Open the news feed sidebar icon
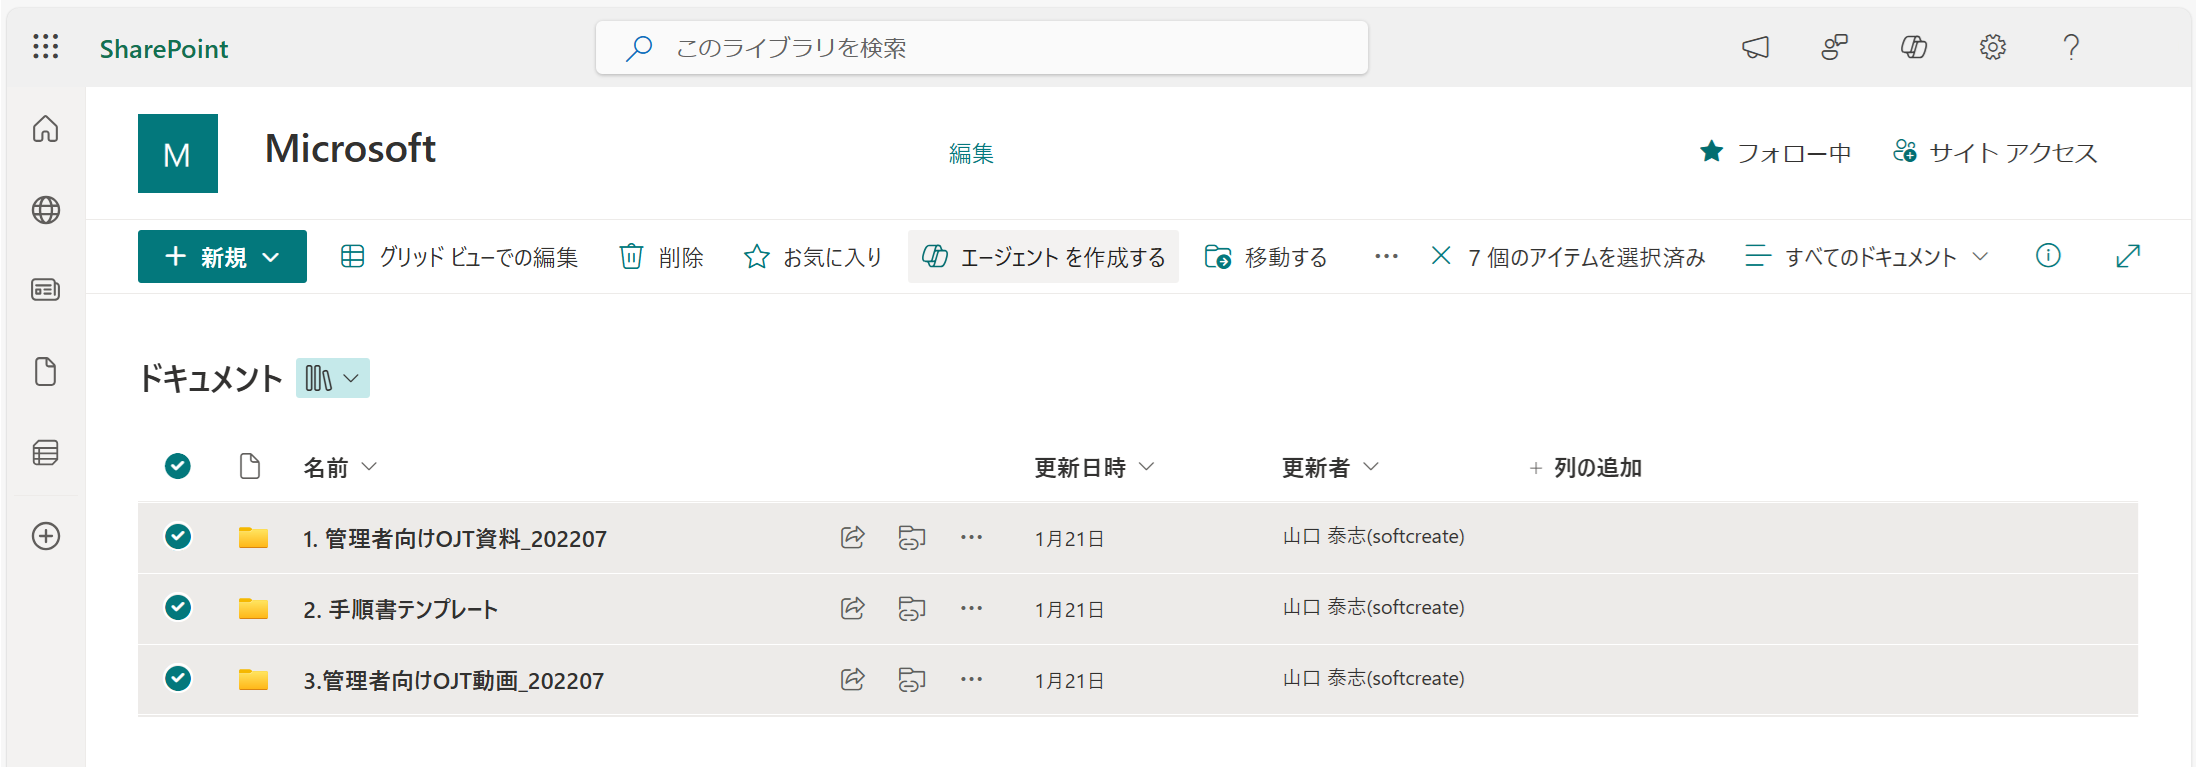 46,290
